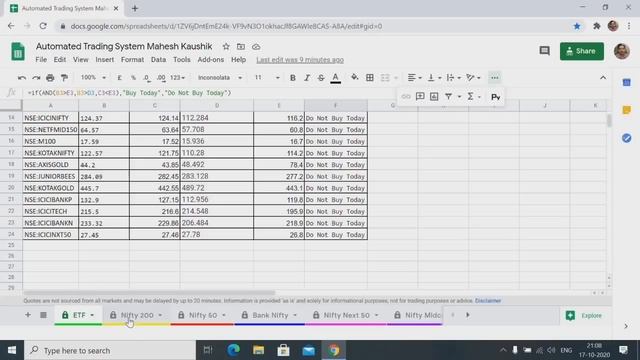Click the green Share button
This screenshot has width=640, height=360.
tap(582, 51)
